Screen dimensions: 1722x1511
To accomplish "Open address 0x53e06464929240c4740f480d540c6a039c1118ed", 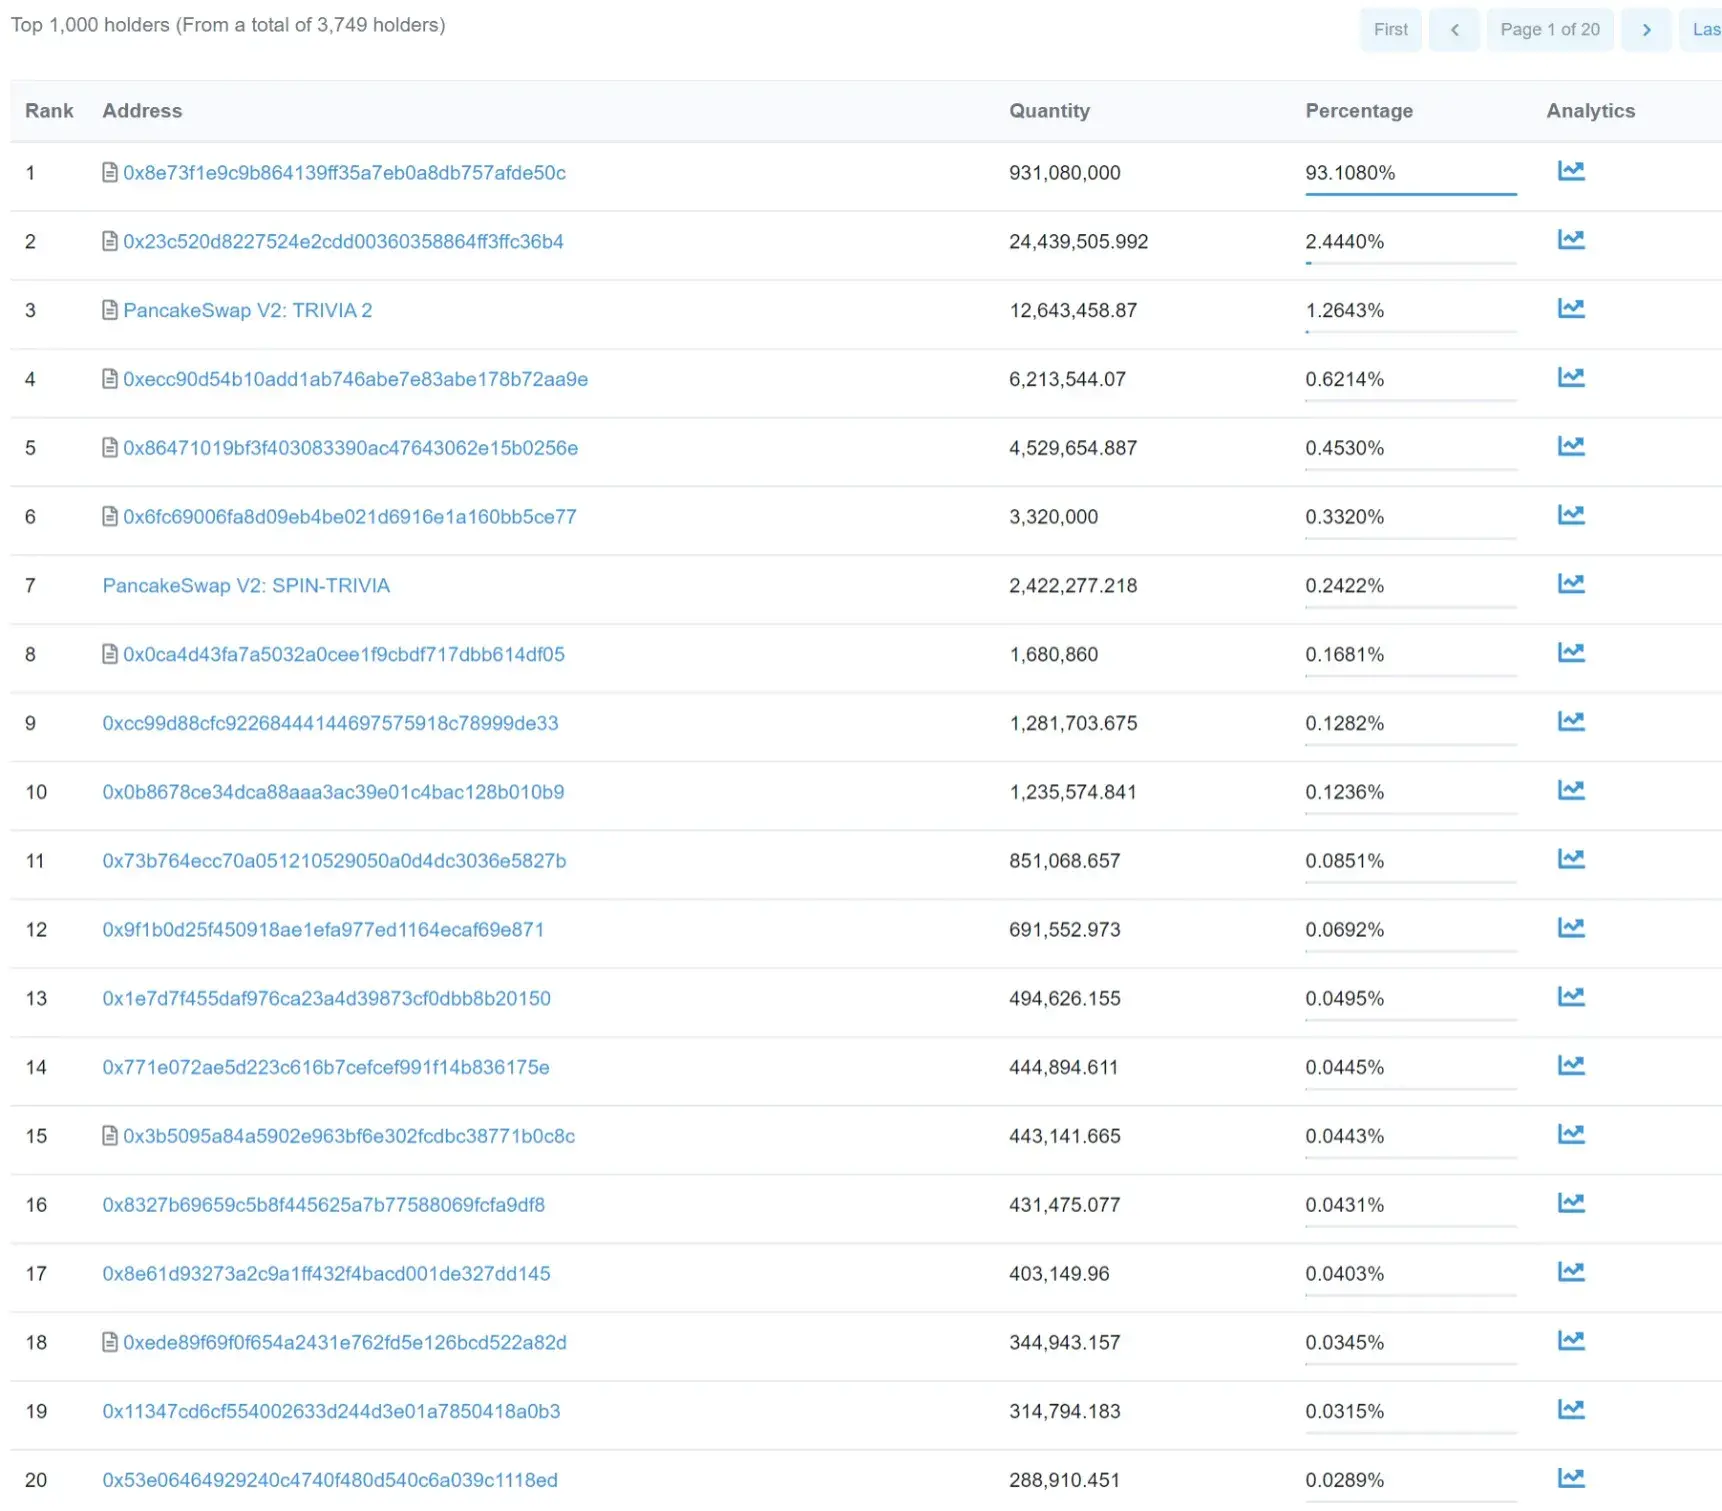I will tap(330, 1481).
